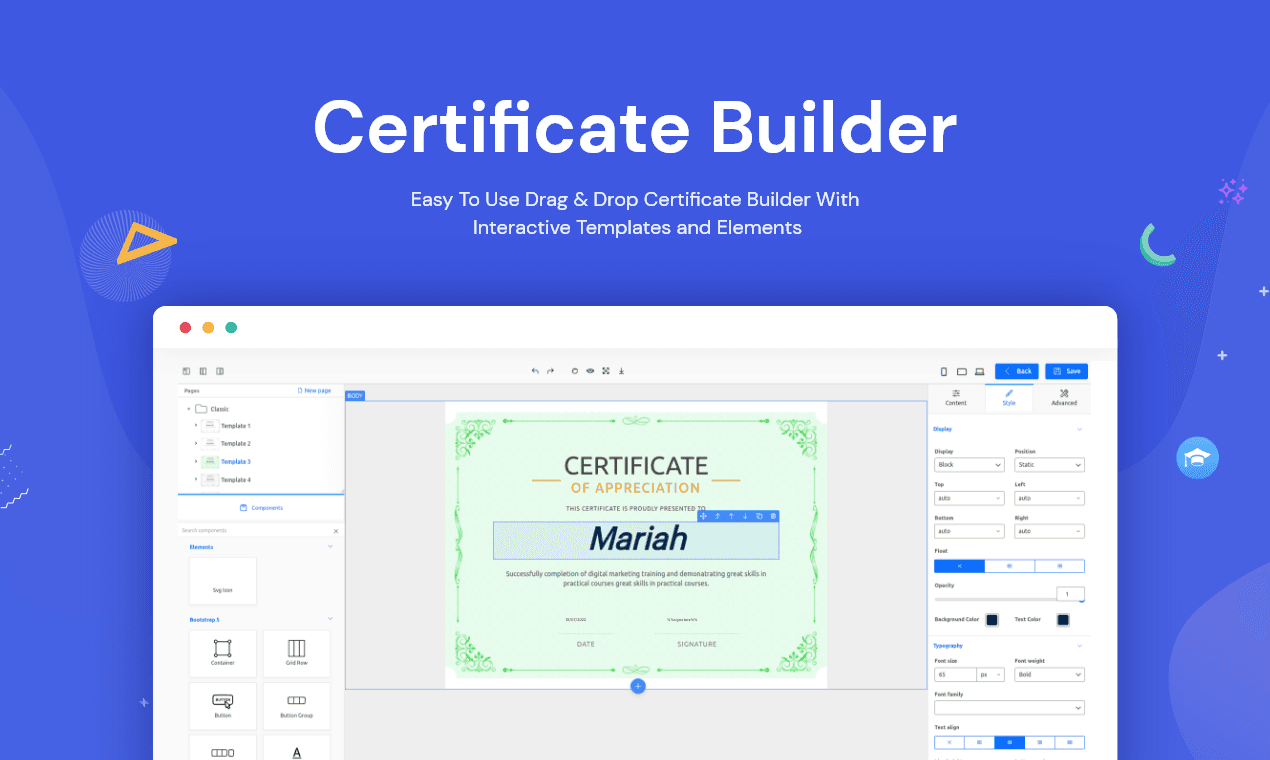The image size is (1270, 760).
Task: Open the Advanced tab
Action: tap(1064, 398)
